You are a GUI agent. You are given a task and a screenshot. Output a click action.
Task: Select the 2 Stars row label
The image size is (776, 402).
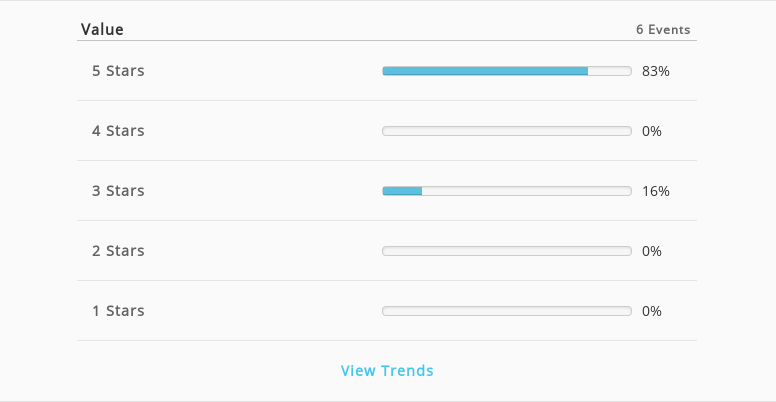pos(118,251)
